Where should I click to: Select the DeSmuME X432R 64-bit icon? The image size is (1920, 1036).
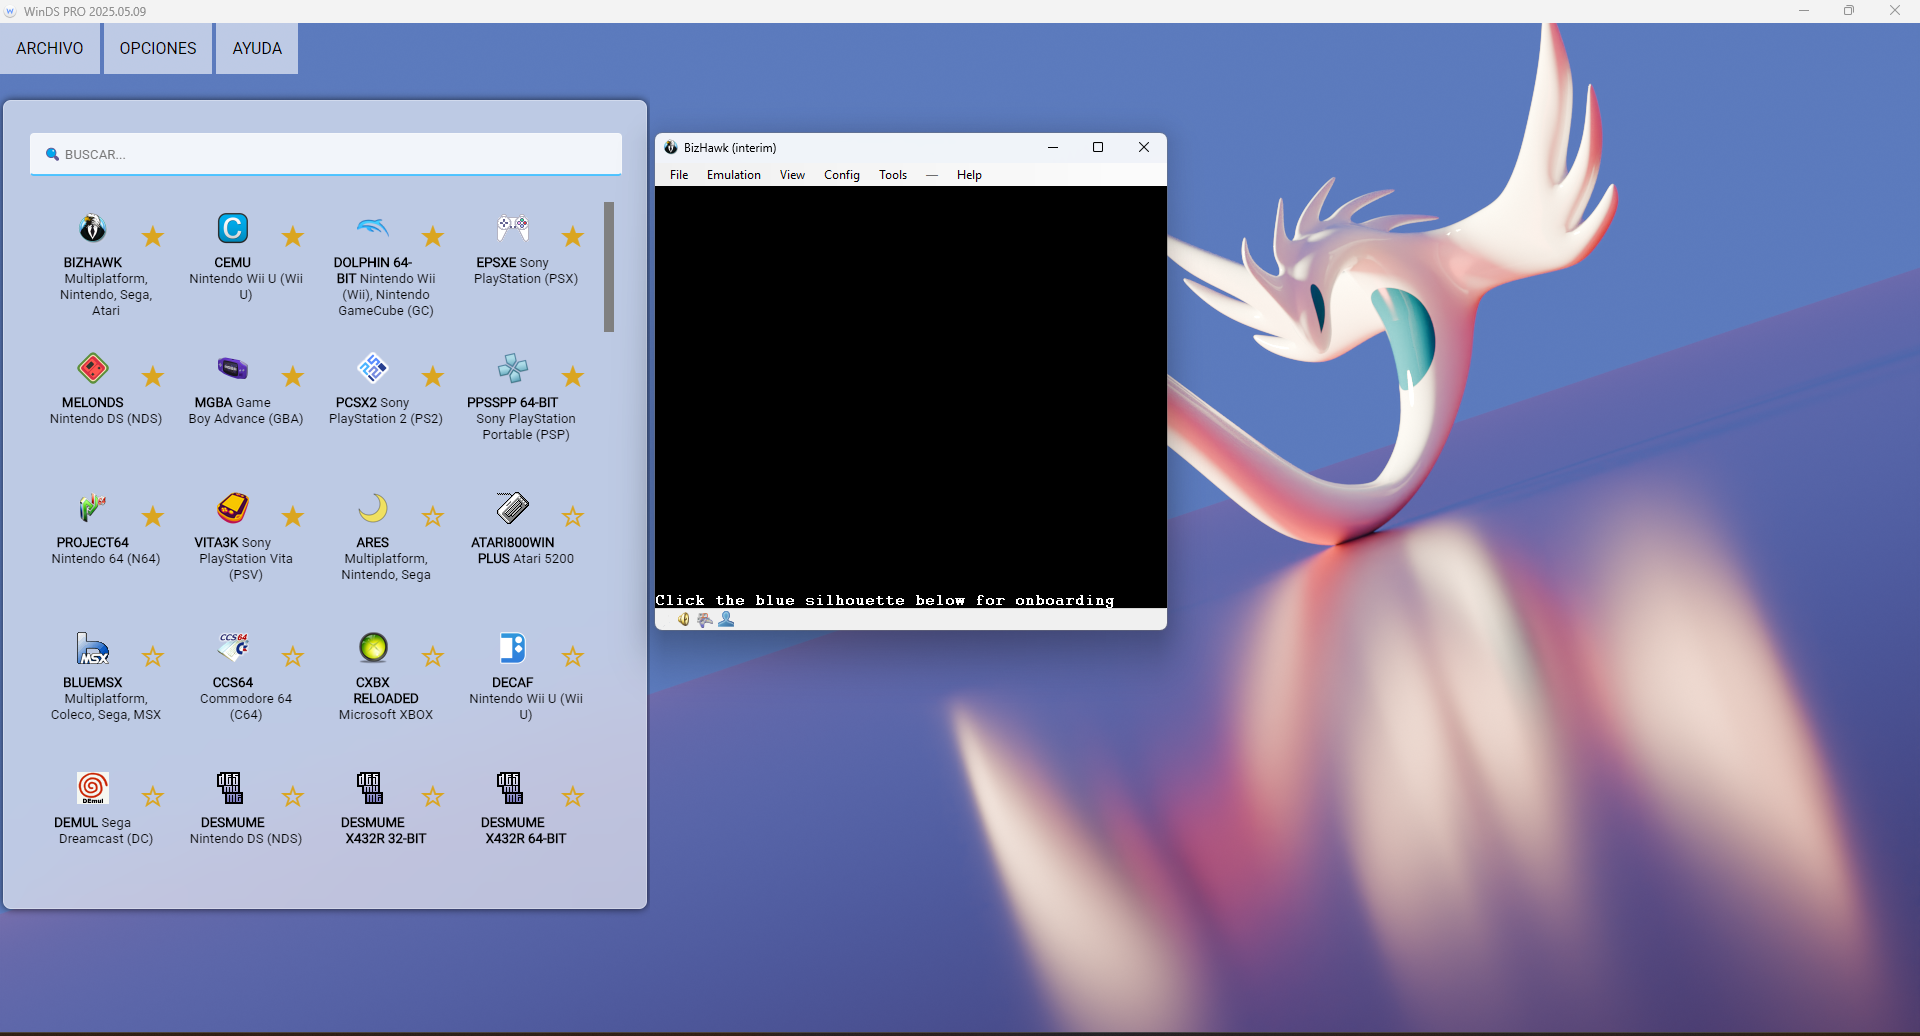(x=511, y=788)
